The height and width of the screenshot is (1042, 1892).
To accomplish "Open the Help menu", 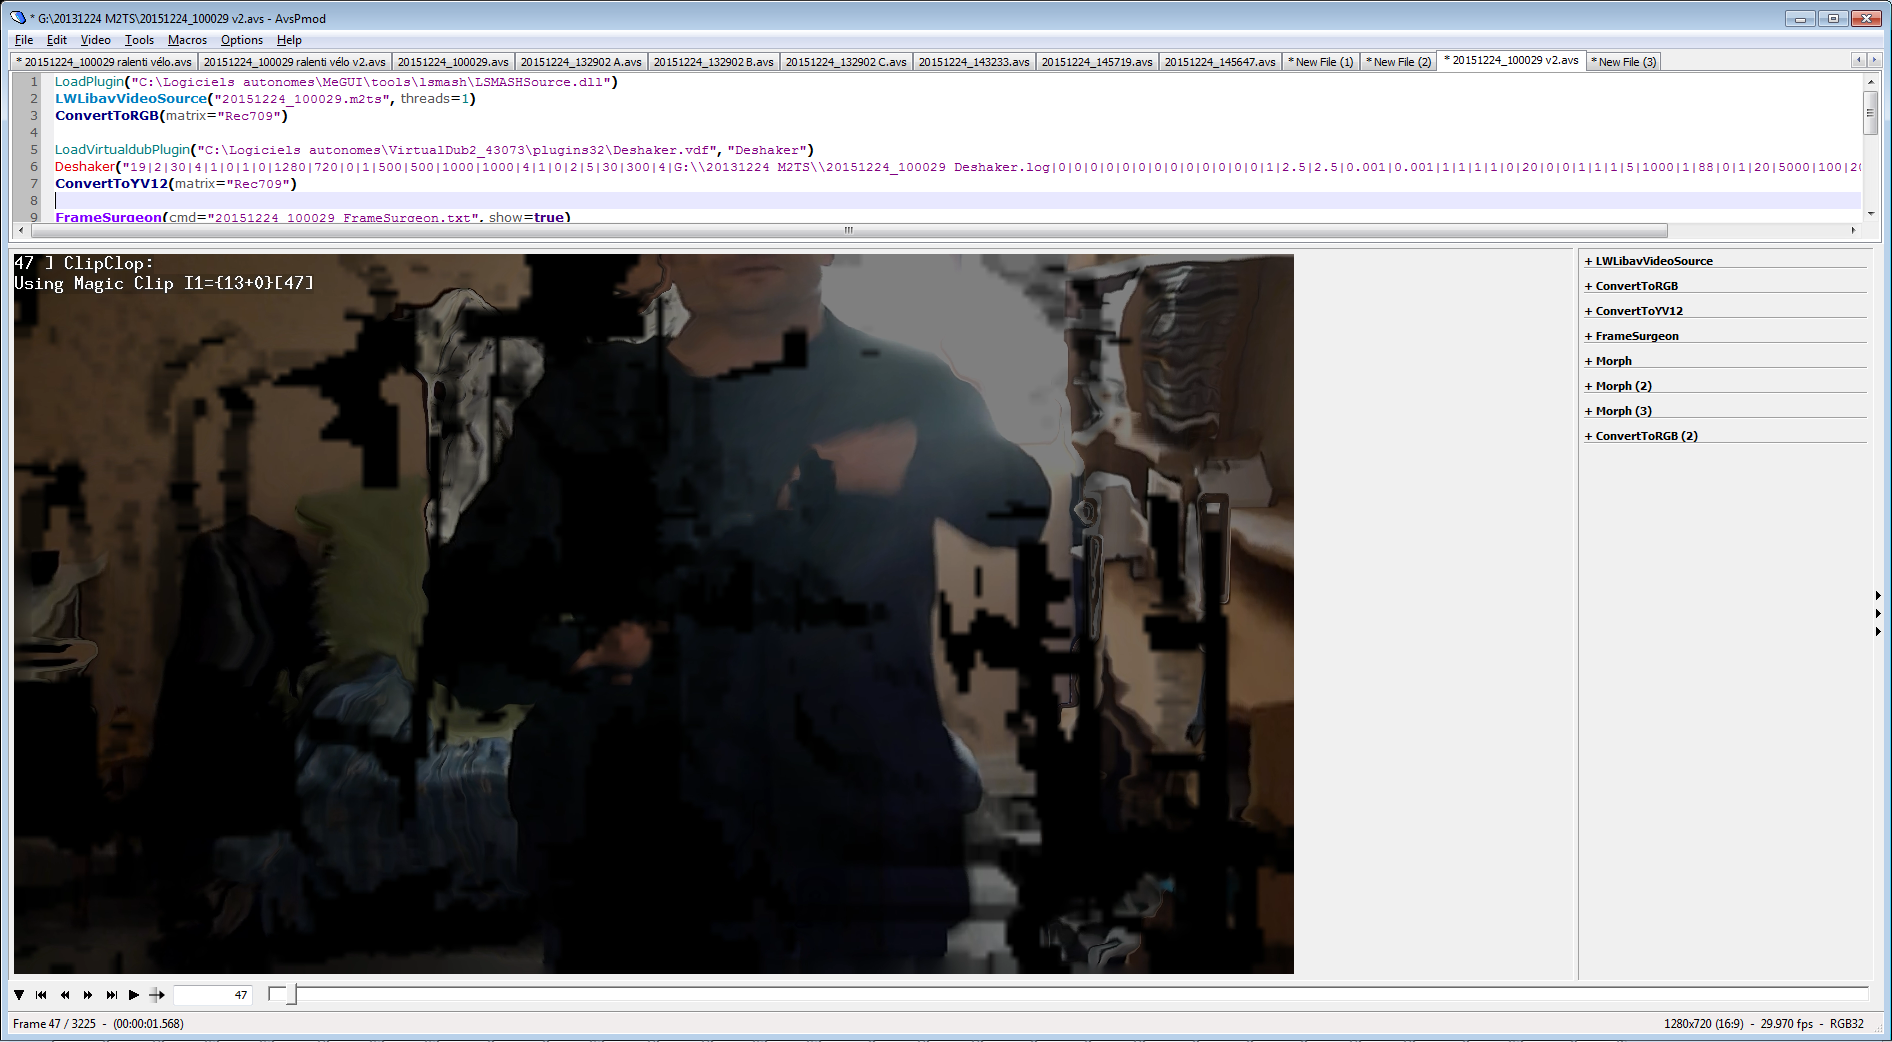I will click(x=289, y=40).
